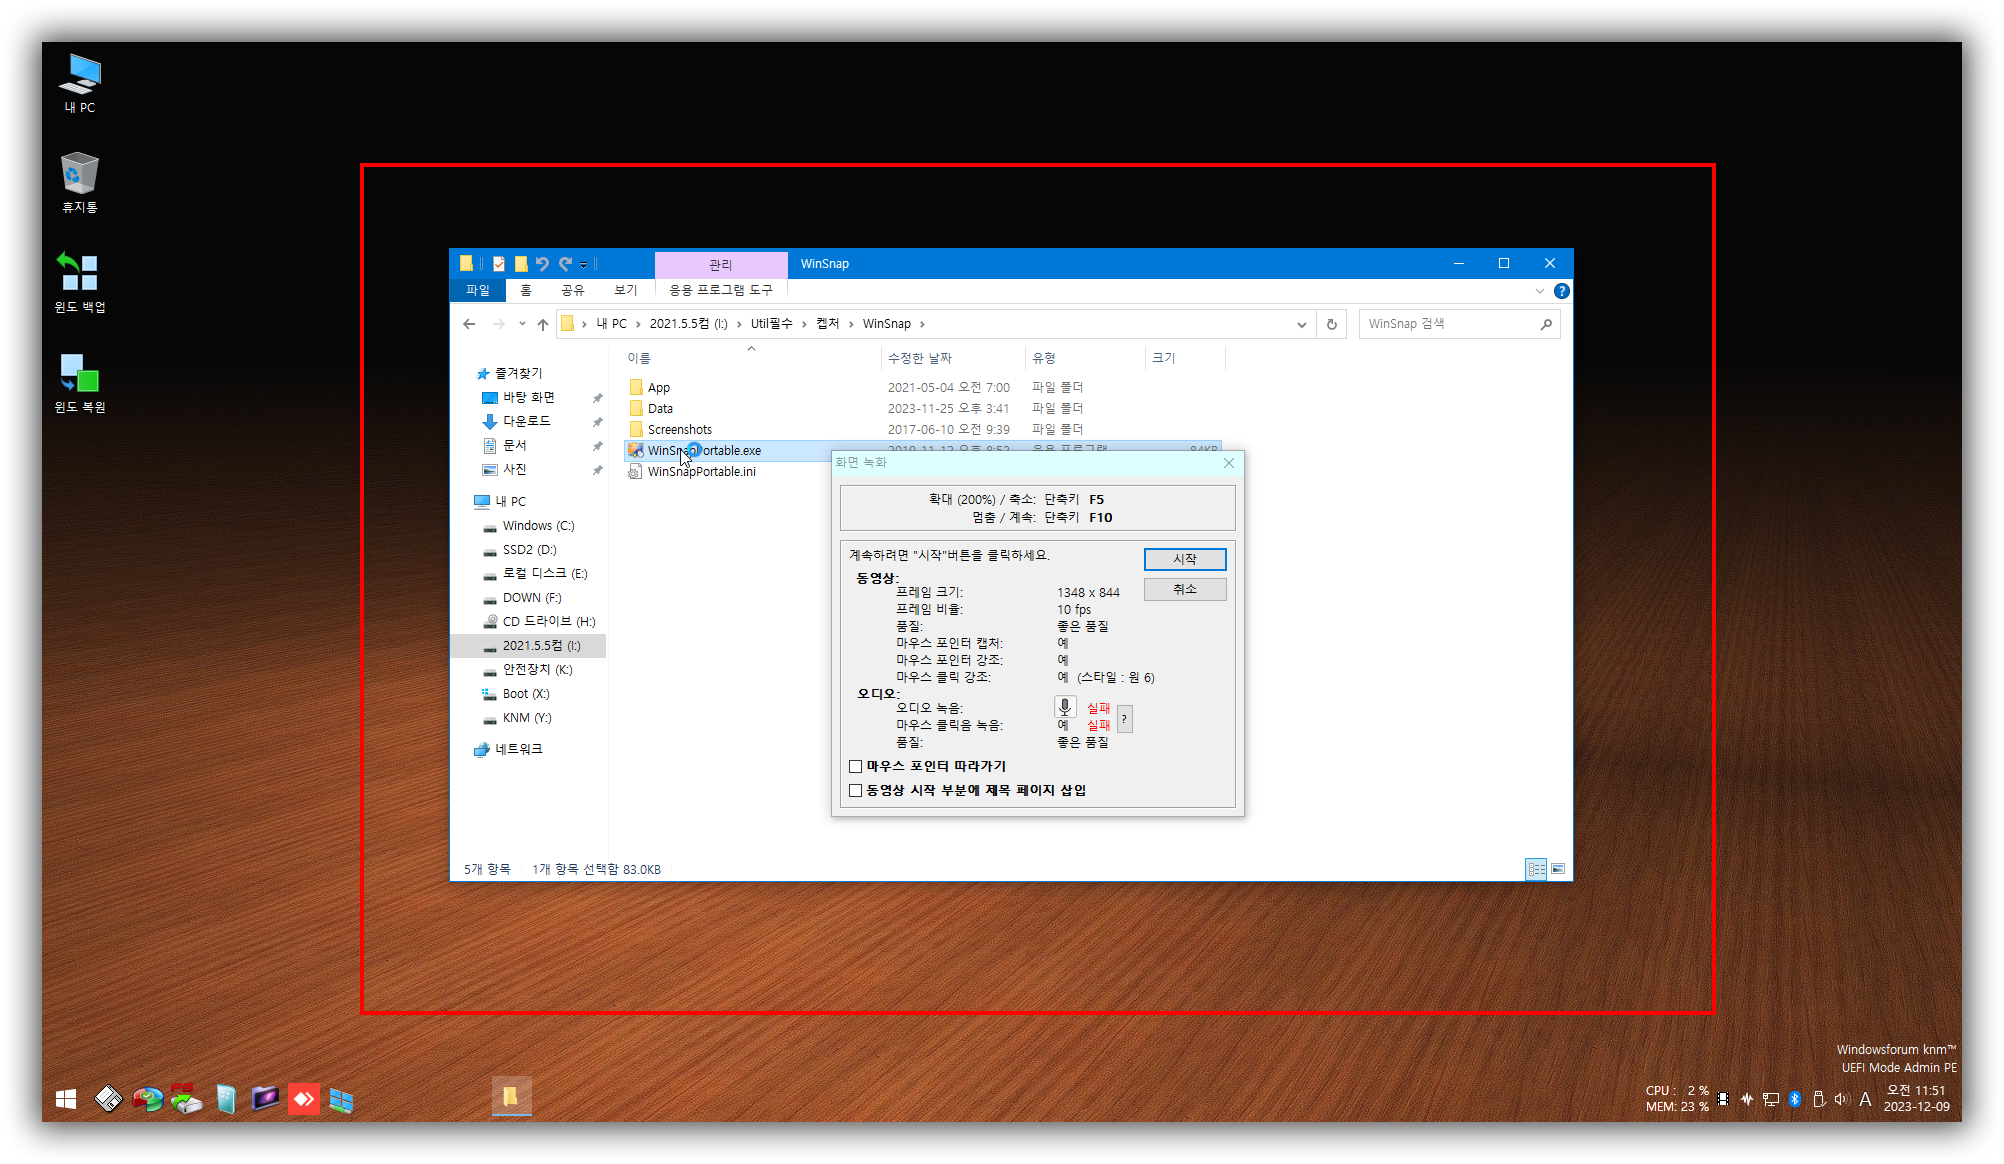This screenshot has width=2004, height=1164.
Task: Expand chevron after WinSnap in address bar
Action: pyautogui.click(x=922, y=324)
